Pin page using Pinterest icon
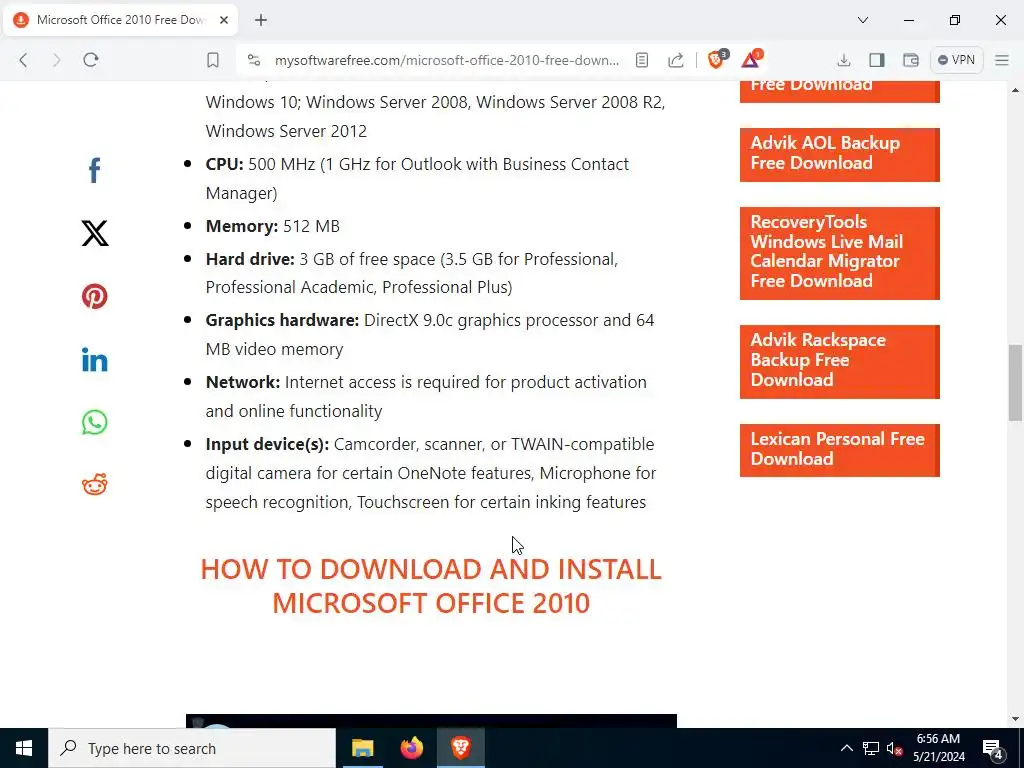 tap(95, 296)
